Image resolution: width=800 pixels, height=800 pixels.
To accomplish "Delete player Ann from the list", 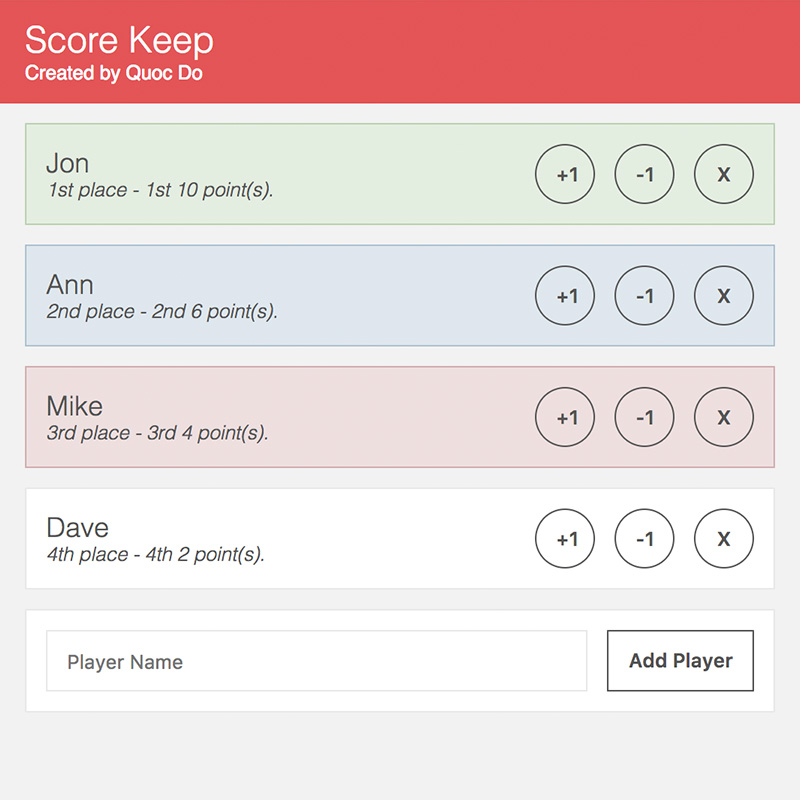I will coord(723,295).
